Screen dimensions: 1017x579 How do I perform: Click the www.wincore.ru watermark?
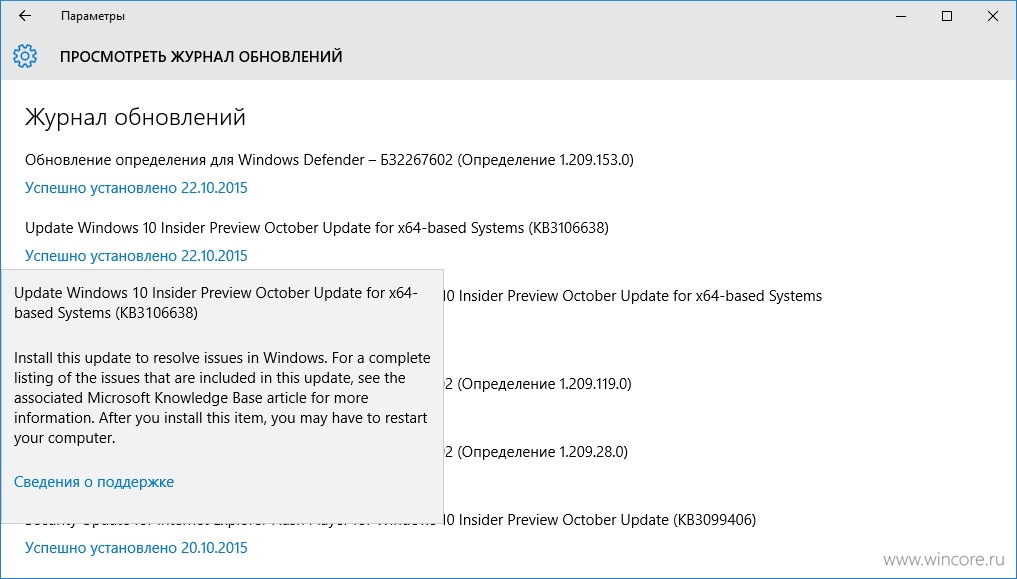coord(944,559)
